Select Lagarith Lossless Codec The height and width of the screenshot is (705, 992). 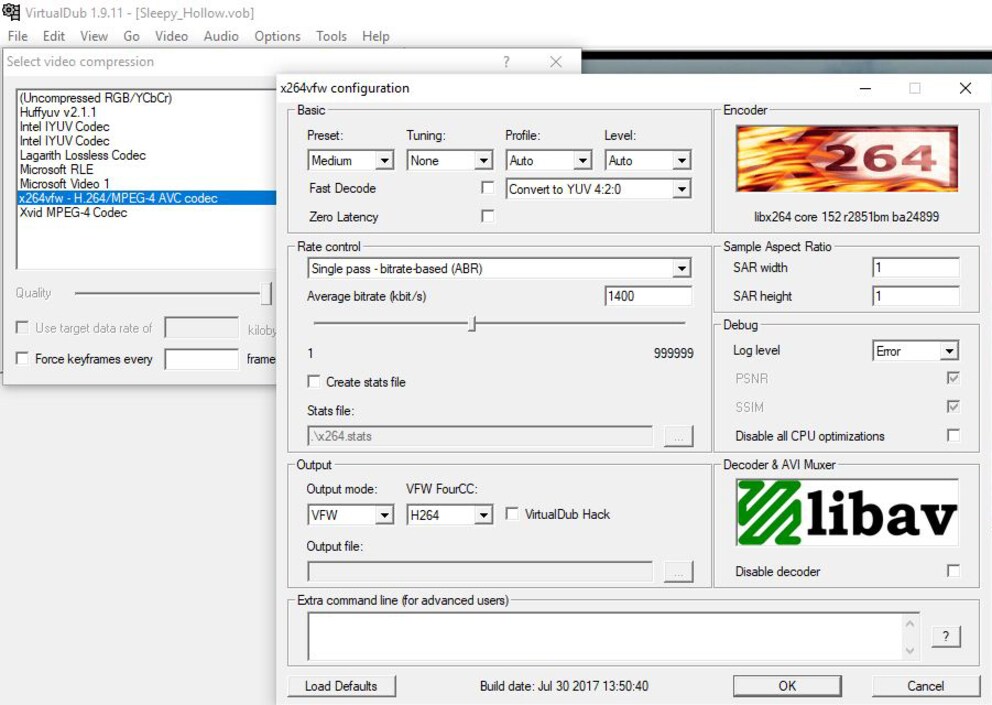point(83,155)
